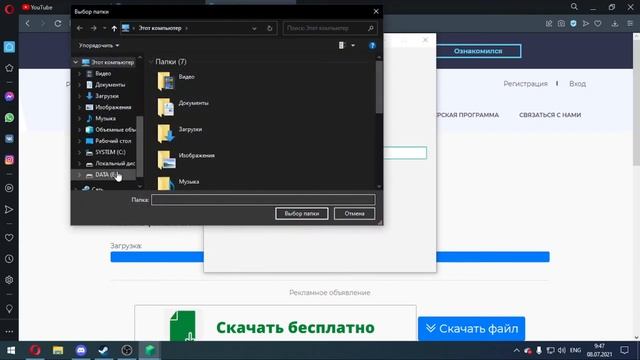Click Opera snapshot camera icon

coord(561,24)
